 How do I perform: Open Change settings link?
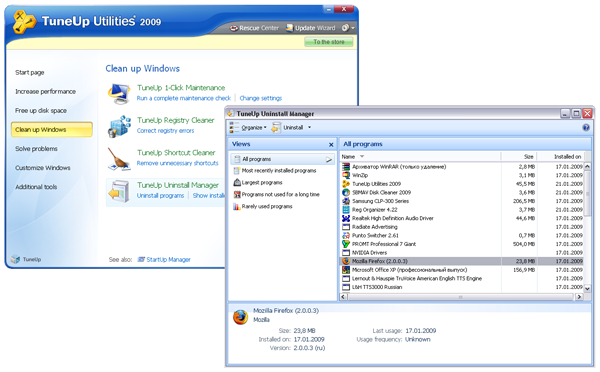click(261, 98)
